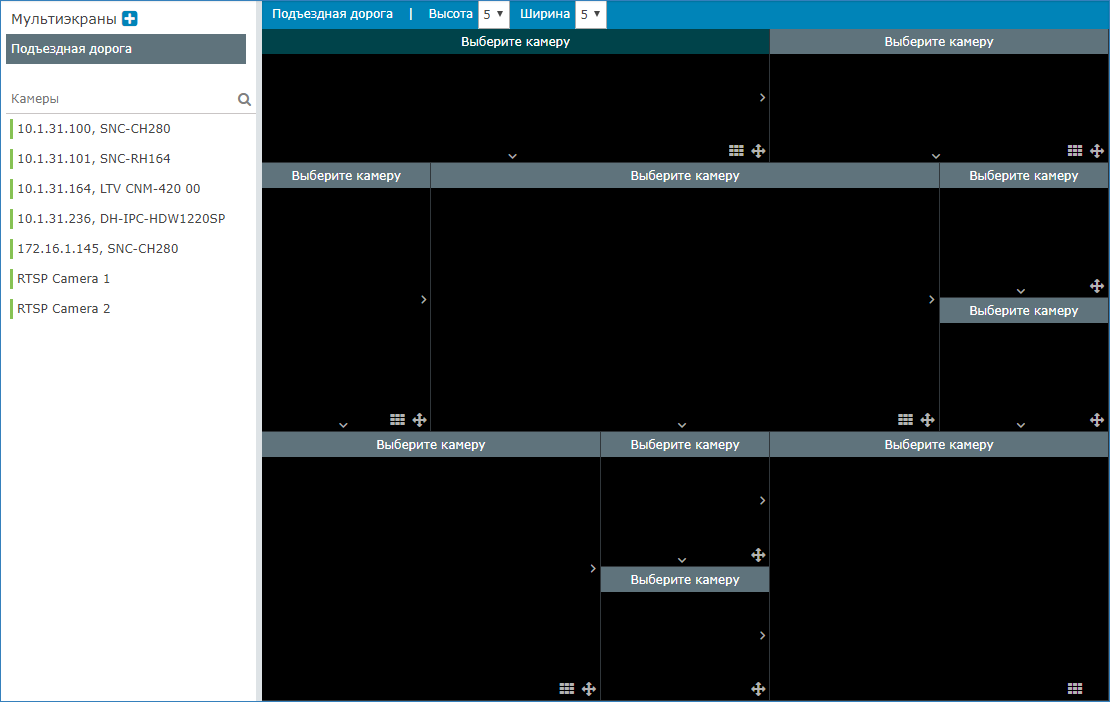Open the Ширина width dropdown
The height and width of the screenshot is (702, 1110).
[590, 15]
